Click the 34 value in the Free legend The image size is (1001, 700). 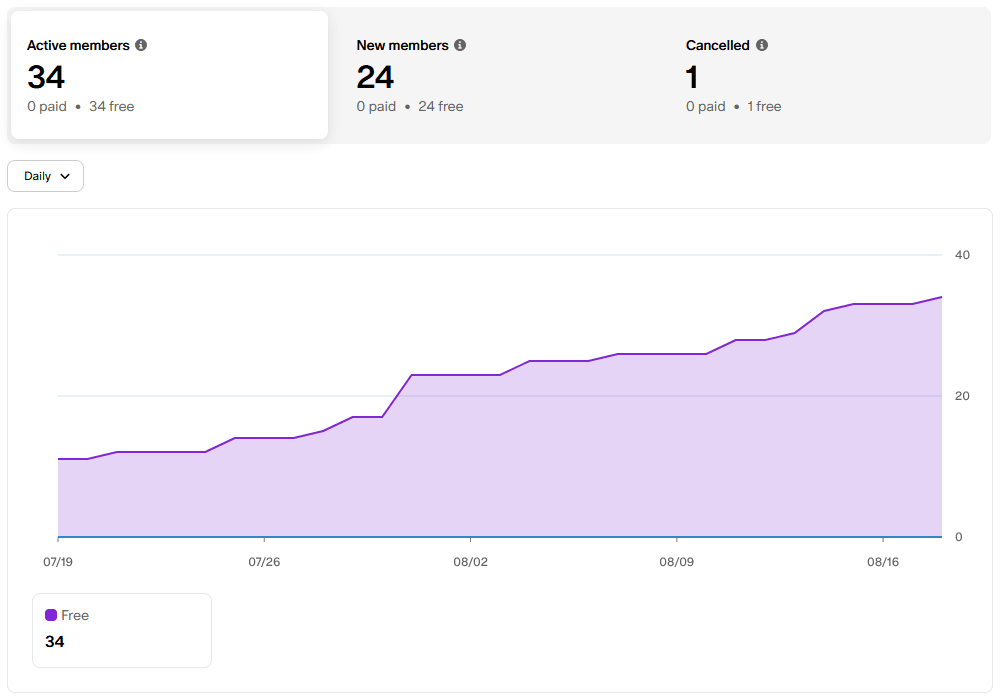(x=55, y=641)
